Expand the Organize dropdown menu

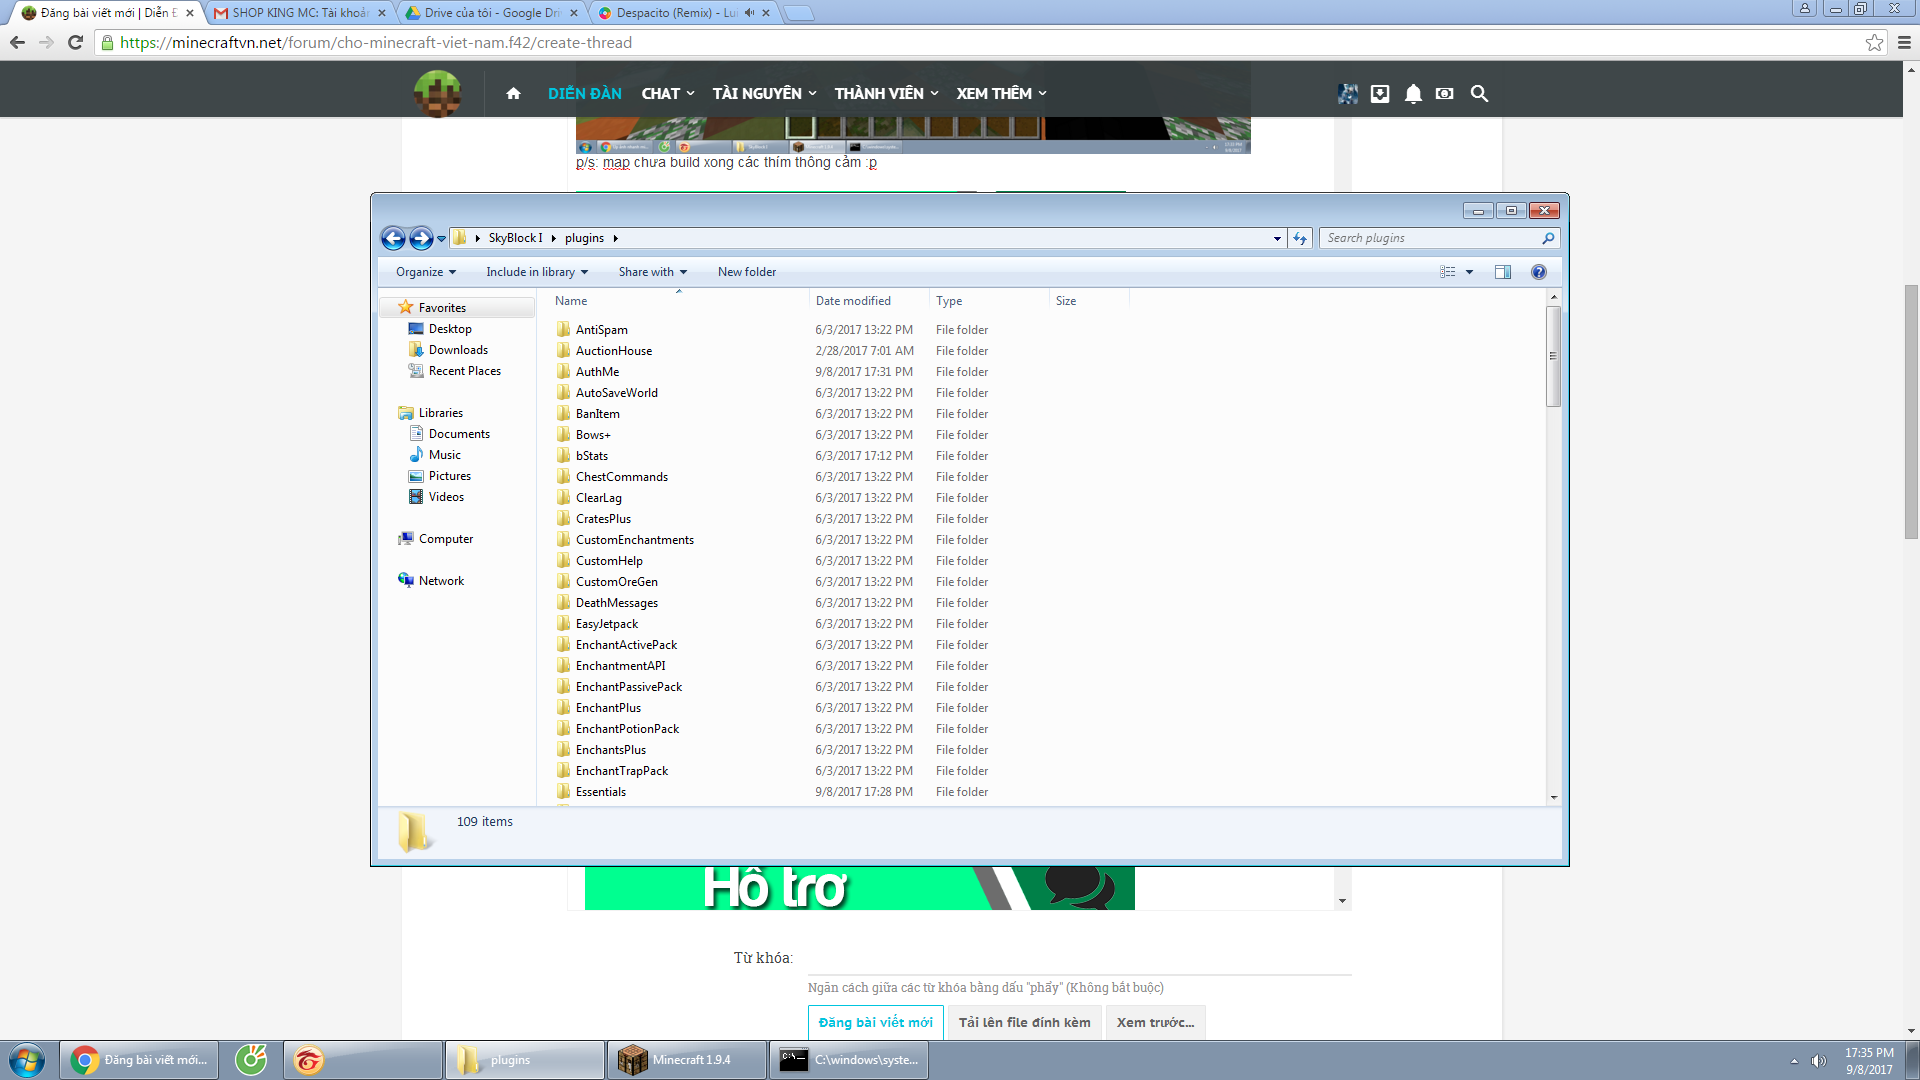[426, 272]
